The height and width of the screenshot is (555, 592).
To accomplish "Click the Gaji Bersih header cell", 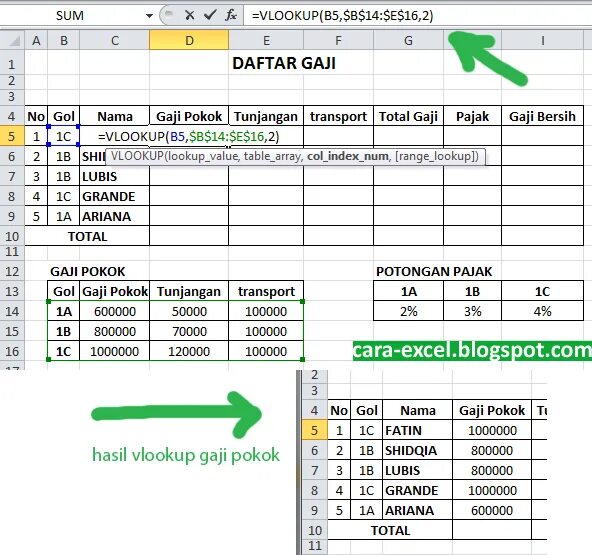I will tap(542, 116).
